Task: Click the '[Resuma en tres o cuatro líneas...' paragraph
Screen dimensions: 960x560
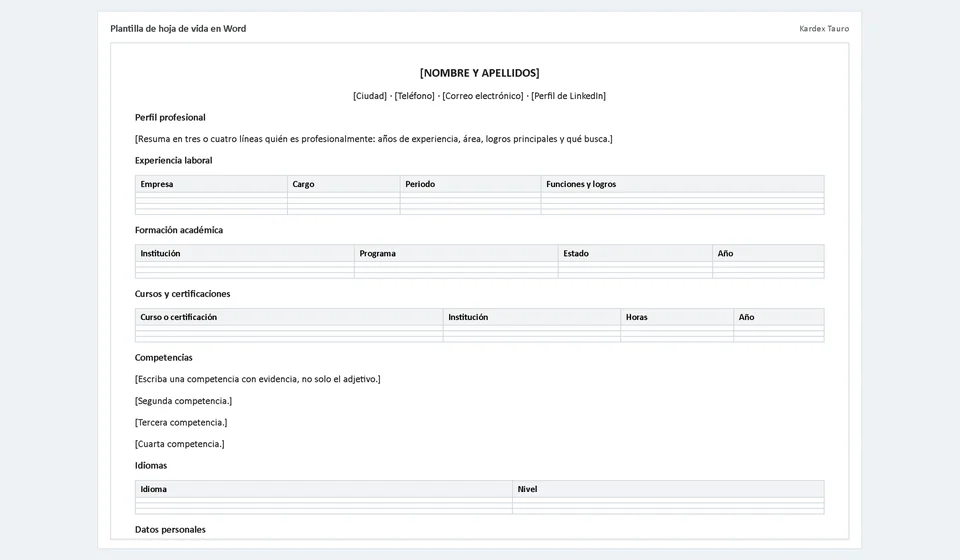Action: pyautogui.click(x=373, y=139)
